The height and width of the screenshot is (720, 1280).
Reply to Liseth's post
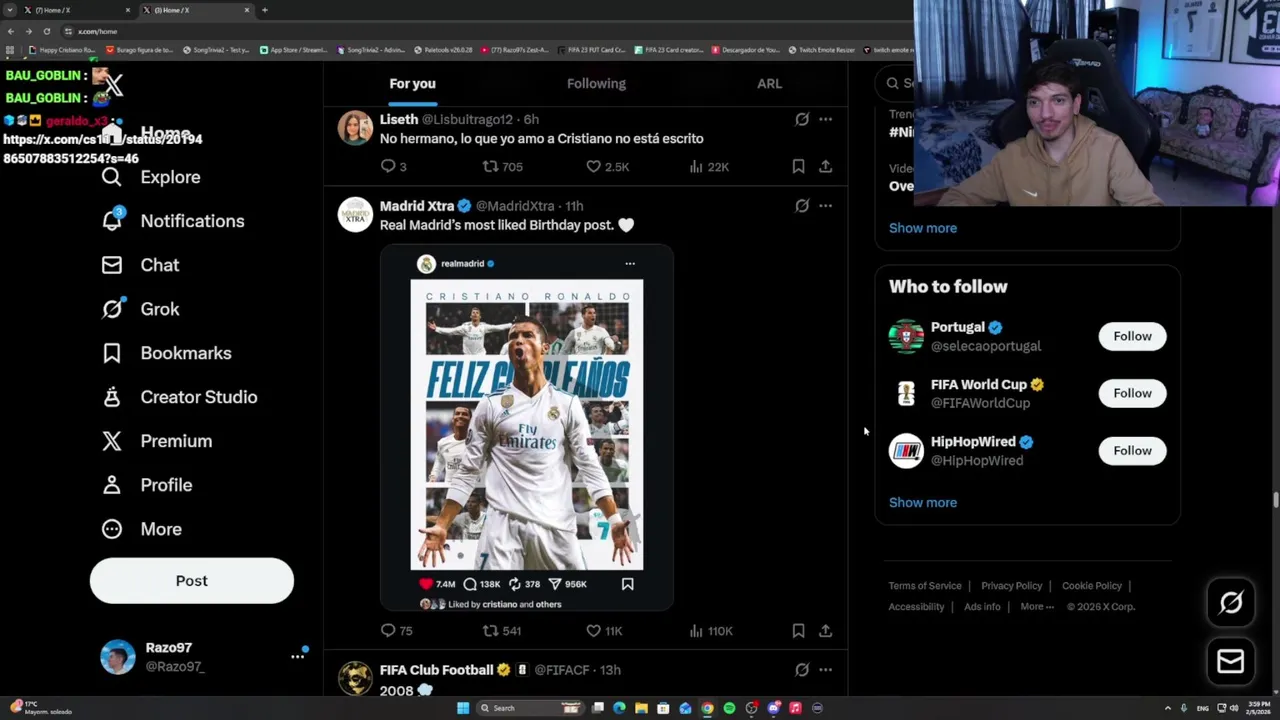(394, 166)
